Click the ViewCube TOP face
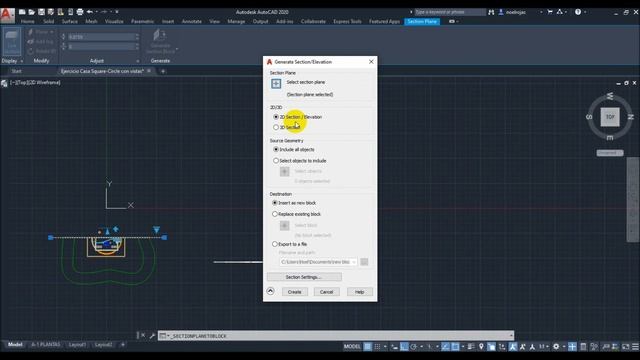Image resolution: width=640 pixels, height=360 pixels. coord(610,117)
